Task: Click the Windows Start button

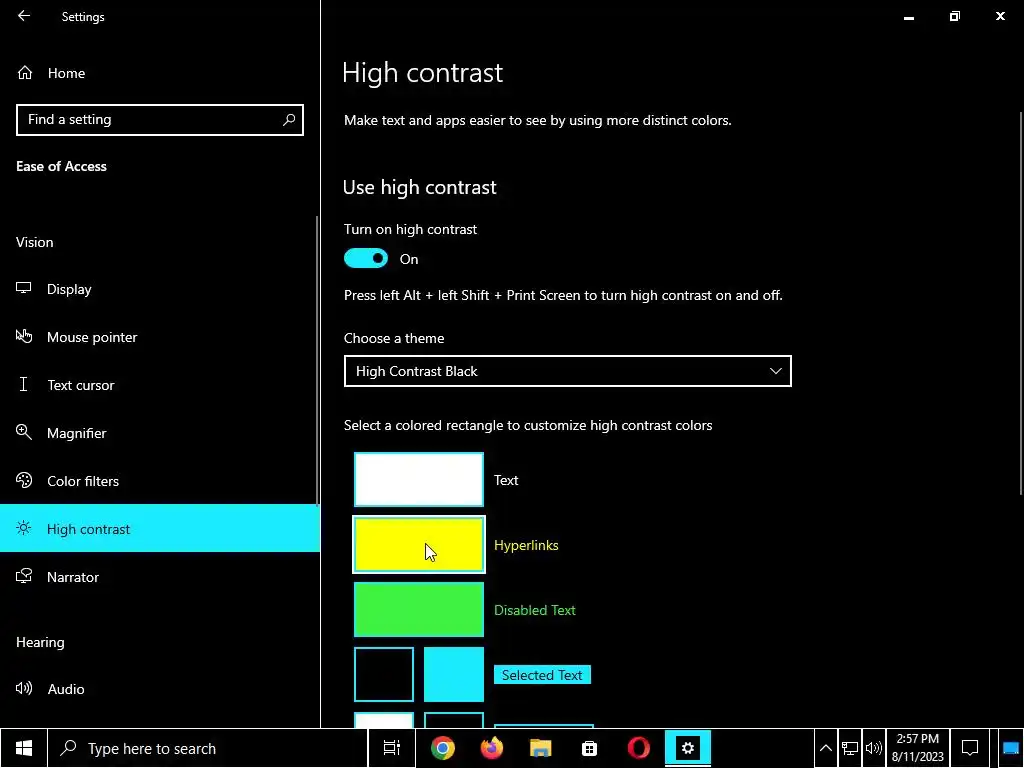Action: [24, 748]
